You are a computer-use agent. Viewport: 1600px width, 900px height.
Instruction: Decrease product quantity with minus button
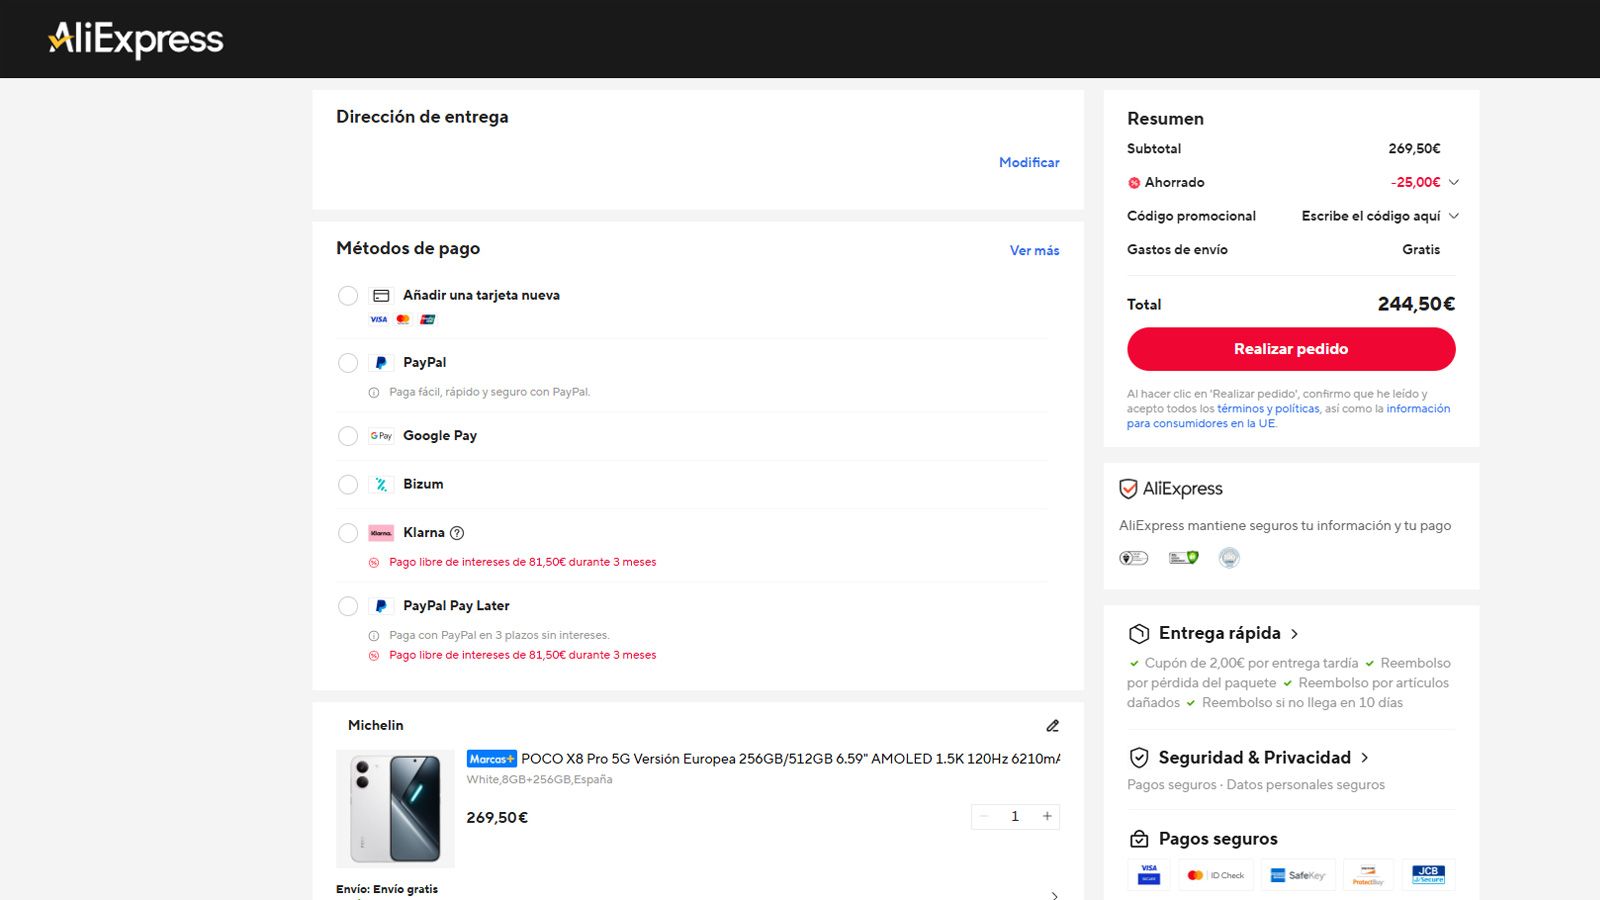pos(984,816)
